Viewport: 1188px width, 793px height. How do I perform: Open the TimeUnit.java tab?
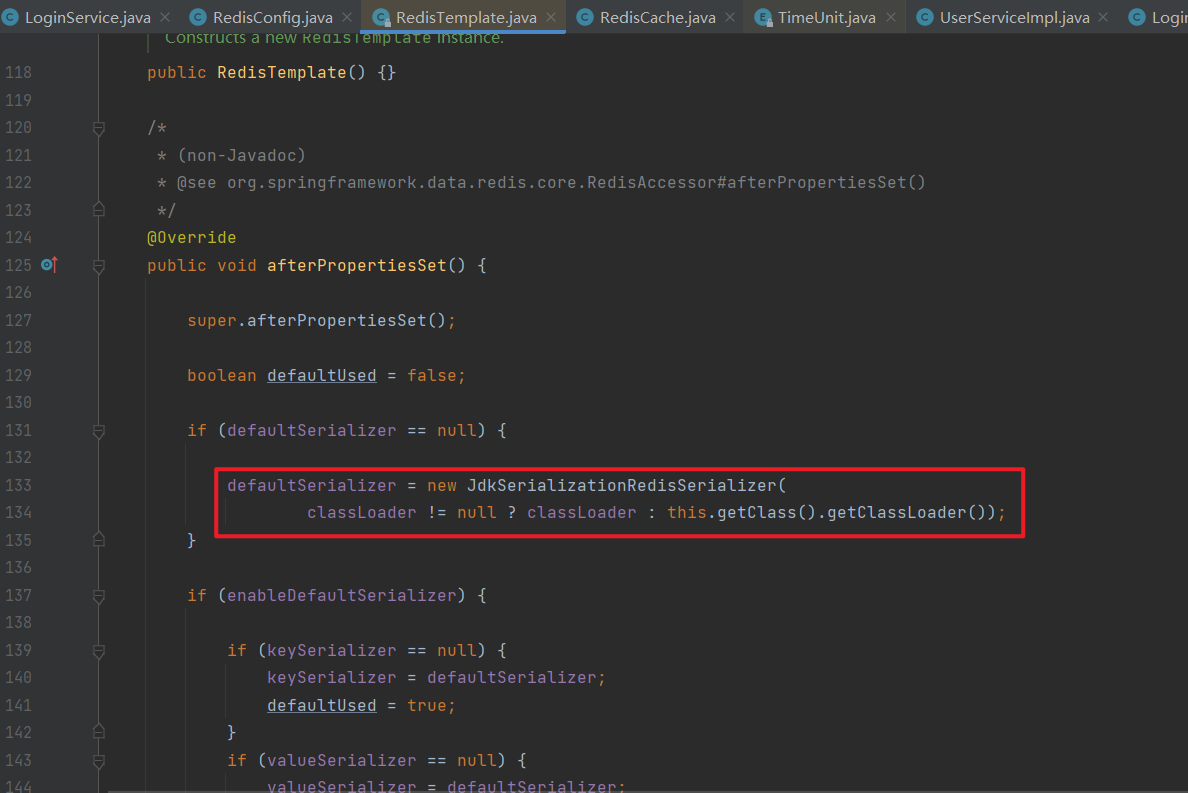[x=827, y=17]
